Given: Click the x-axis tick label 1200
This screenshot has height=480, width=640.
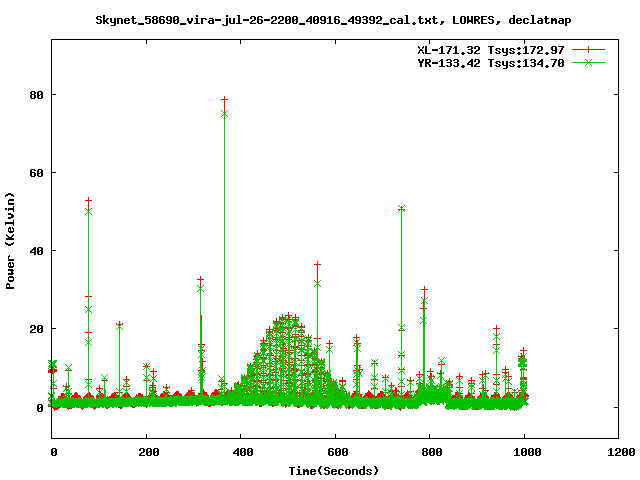Looking at the screenshot, I should point(621,452).
